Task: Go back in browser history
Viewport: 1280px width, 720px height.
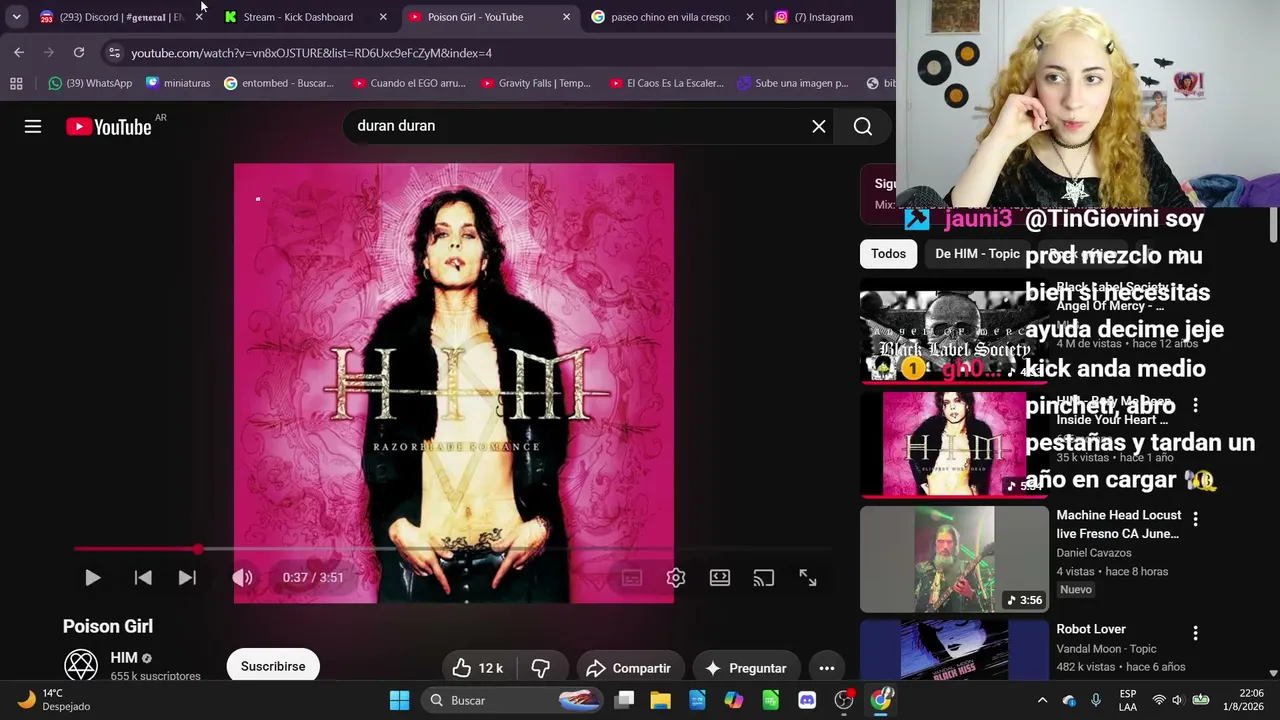Action: tap(19, 52)
